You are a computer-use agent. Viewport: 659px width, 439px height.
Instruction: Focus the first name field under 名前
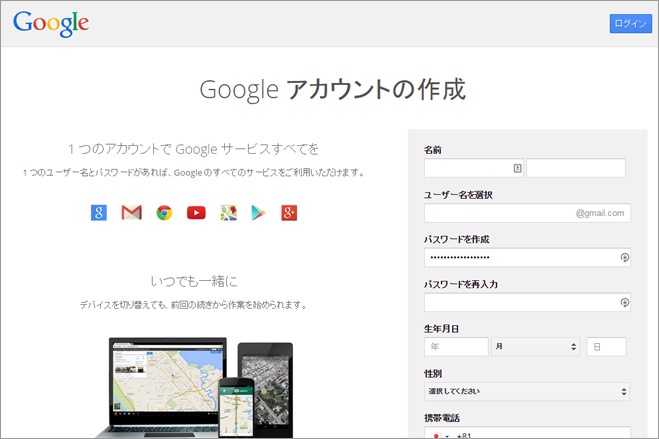474,168
